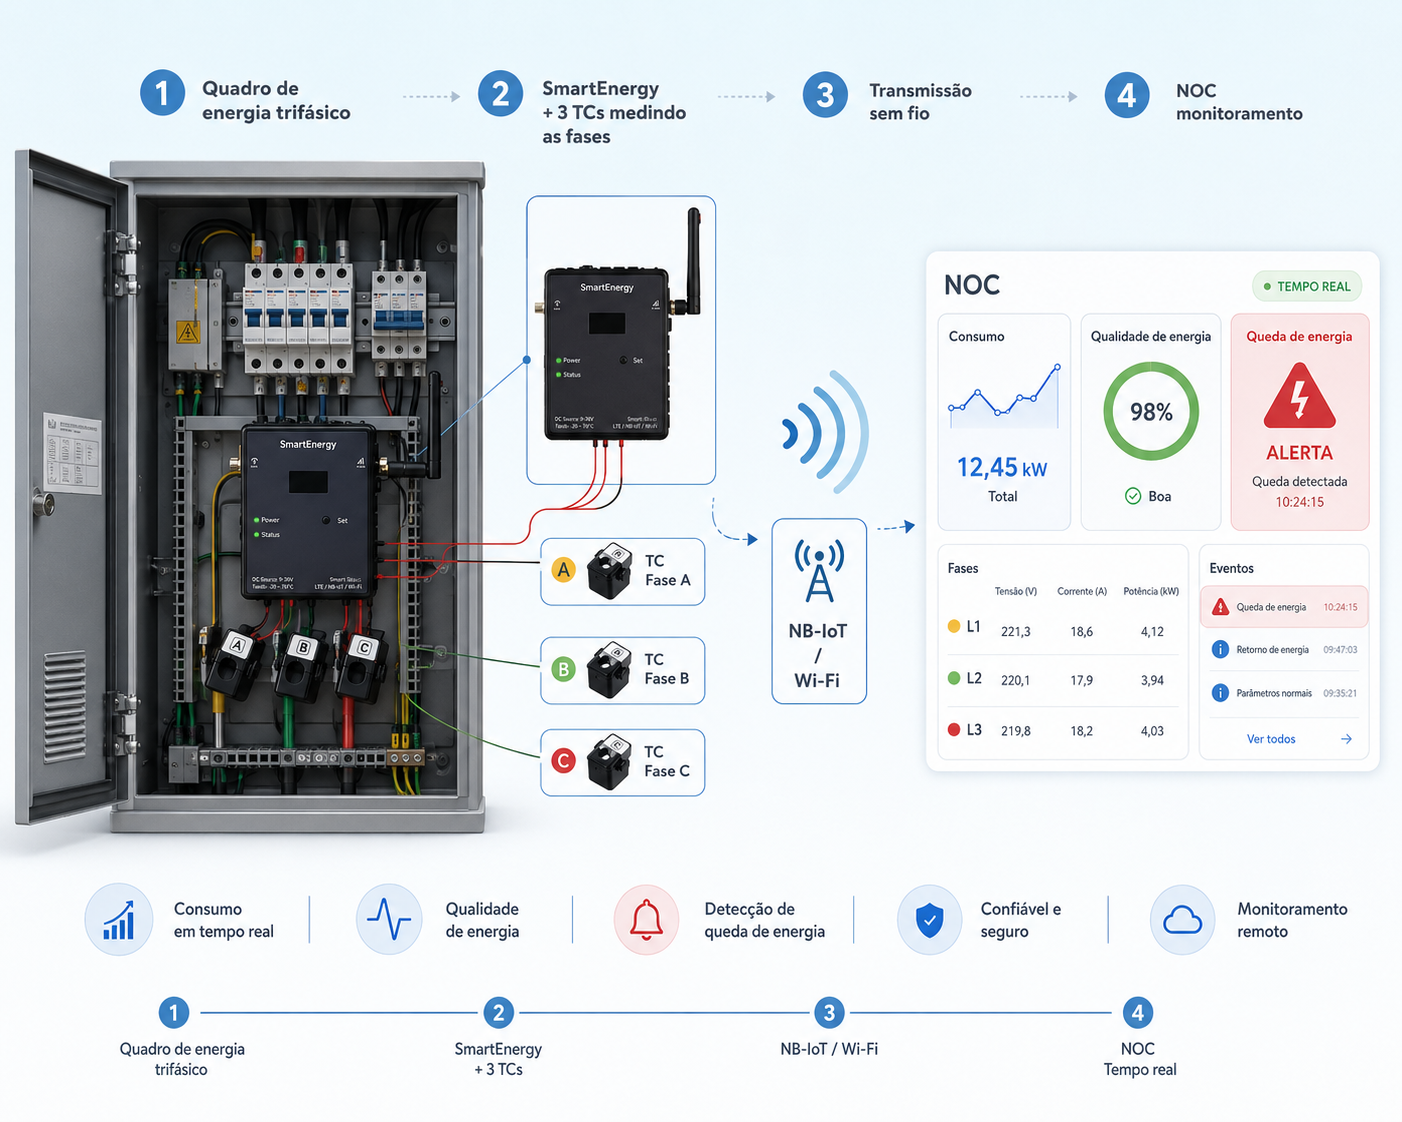Click the yellow A phase badge
Screen dimensions: 1402x1122
click(x=564, y=571)
